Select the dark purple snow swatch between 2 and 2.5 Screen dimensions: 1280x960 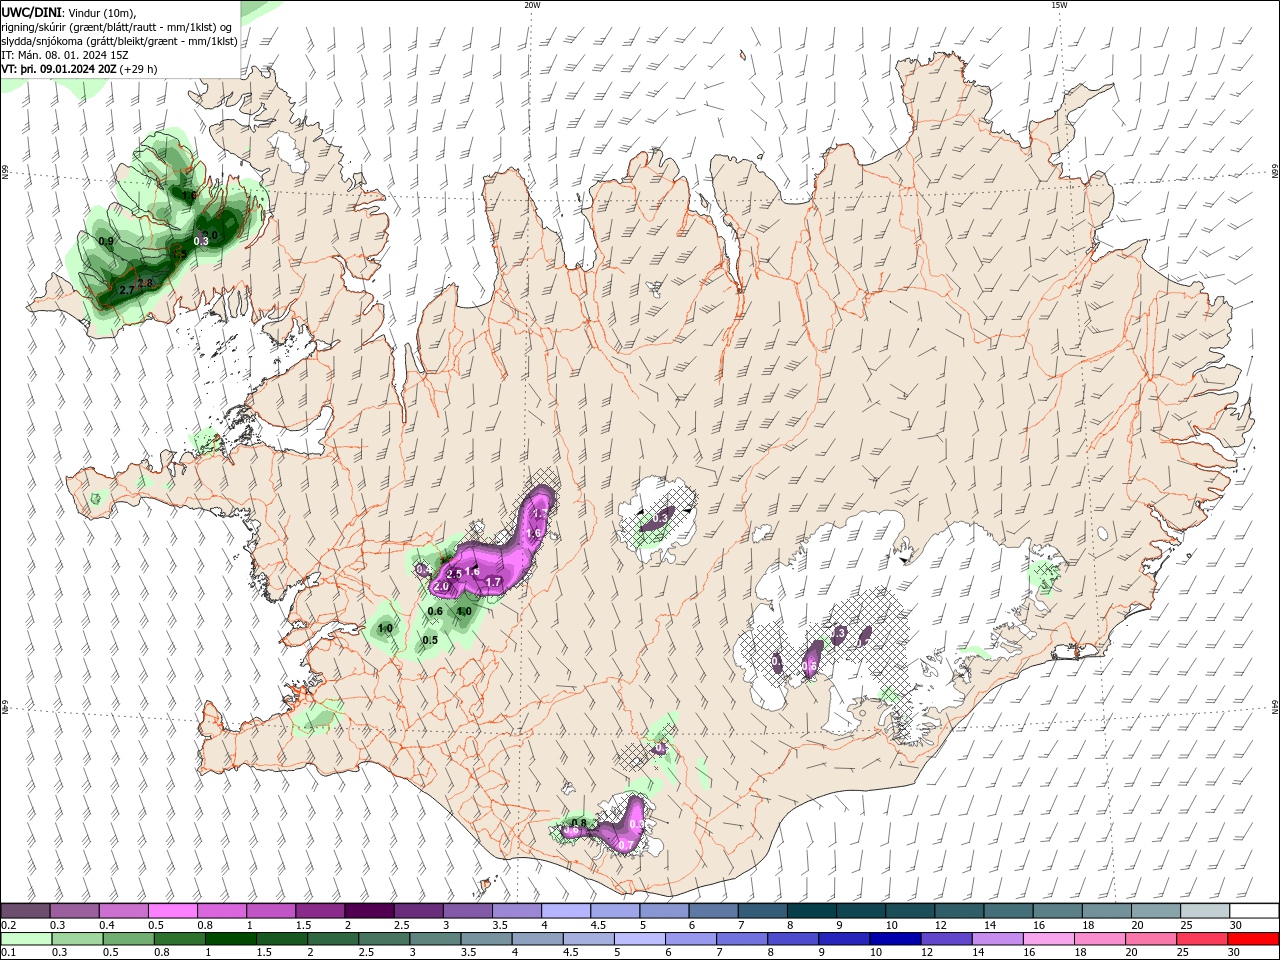click(x=369, y=911)
